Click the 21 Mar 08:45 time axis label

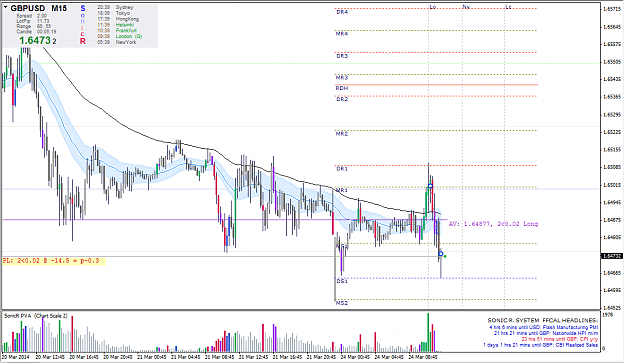[x=220, y=357]
